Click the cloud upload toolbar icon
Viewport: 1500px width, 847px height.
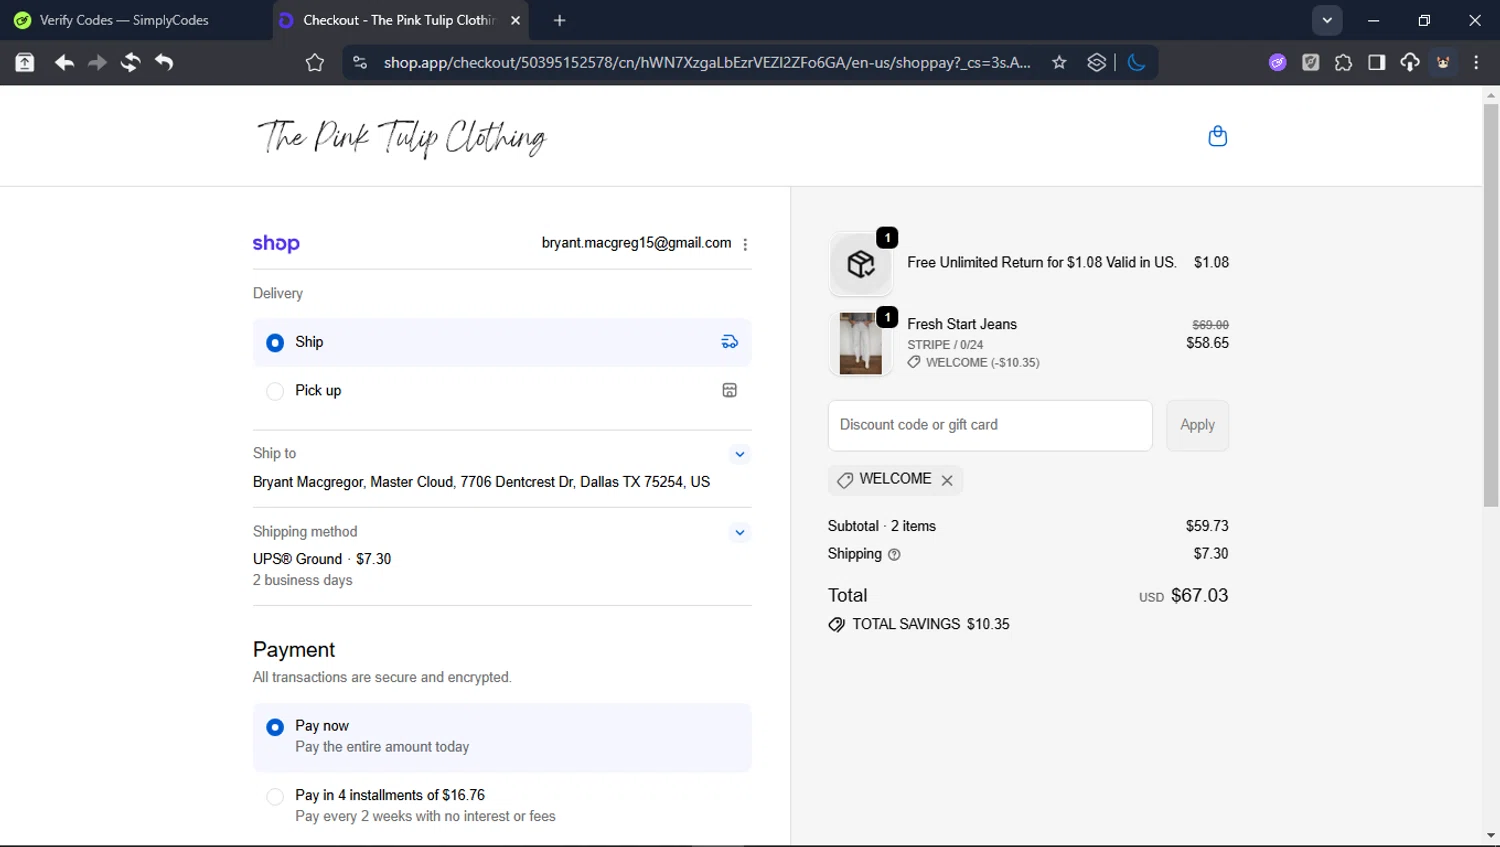[1410, 63]
